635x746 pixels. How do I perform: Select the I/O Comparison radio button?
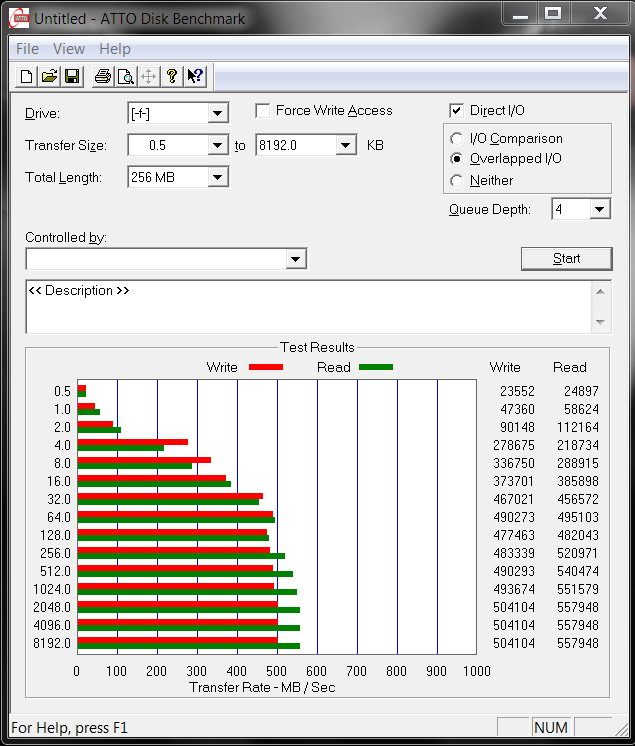[457, 139]
